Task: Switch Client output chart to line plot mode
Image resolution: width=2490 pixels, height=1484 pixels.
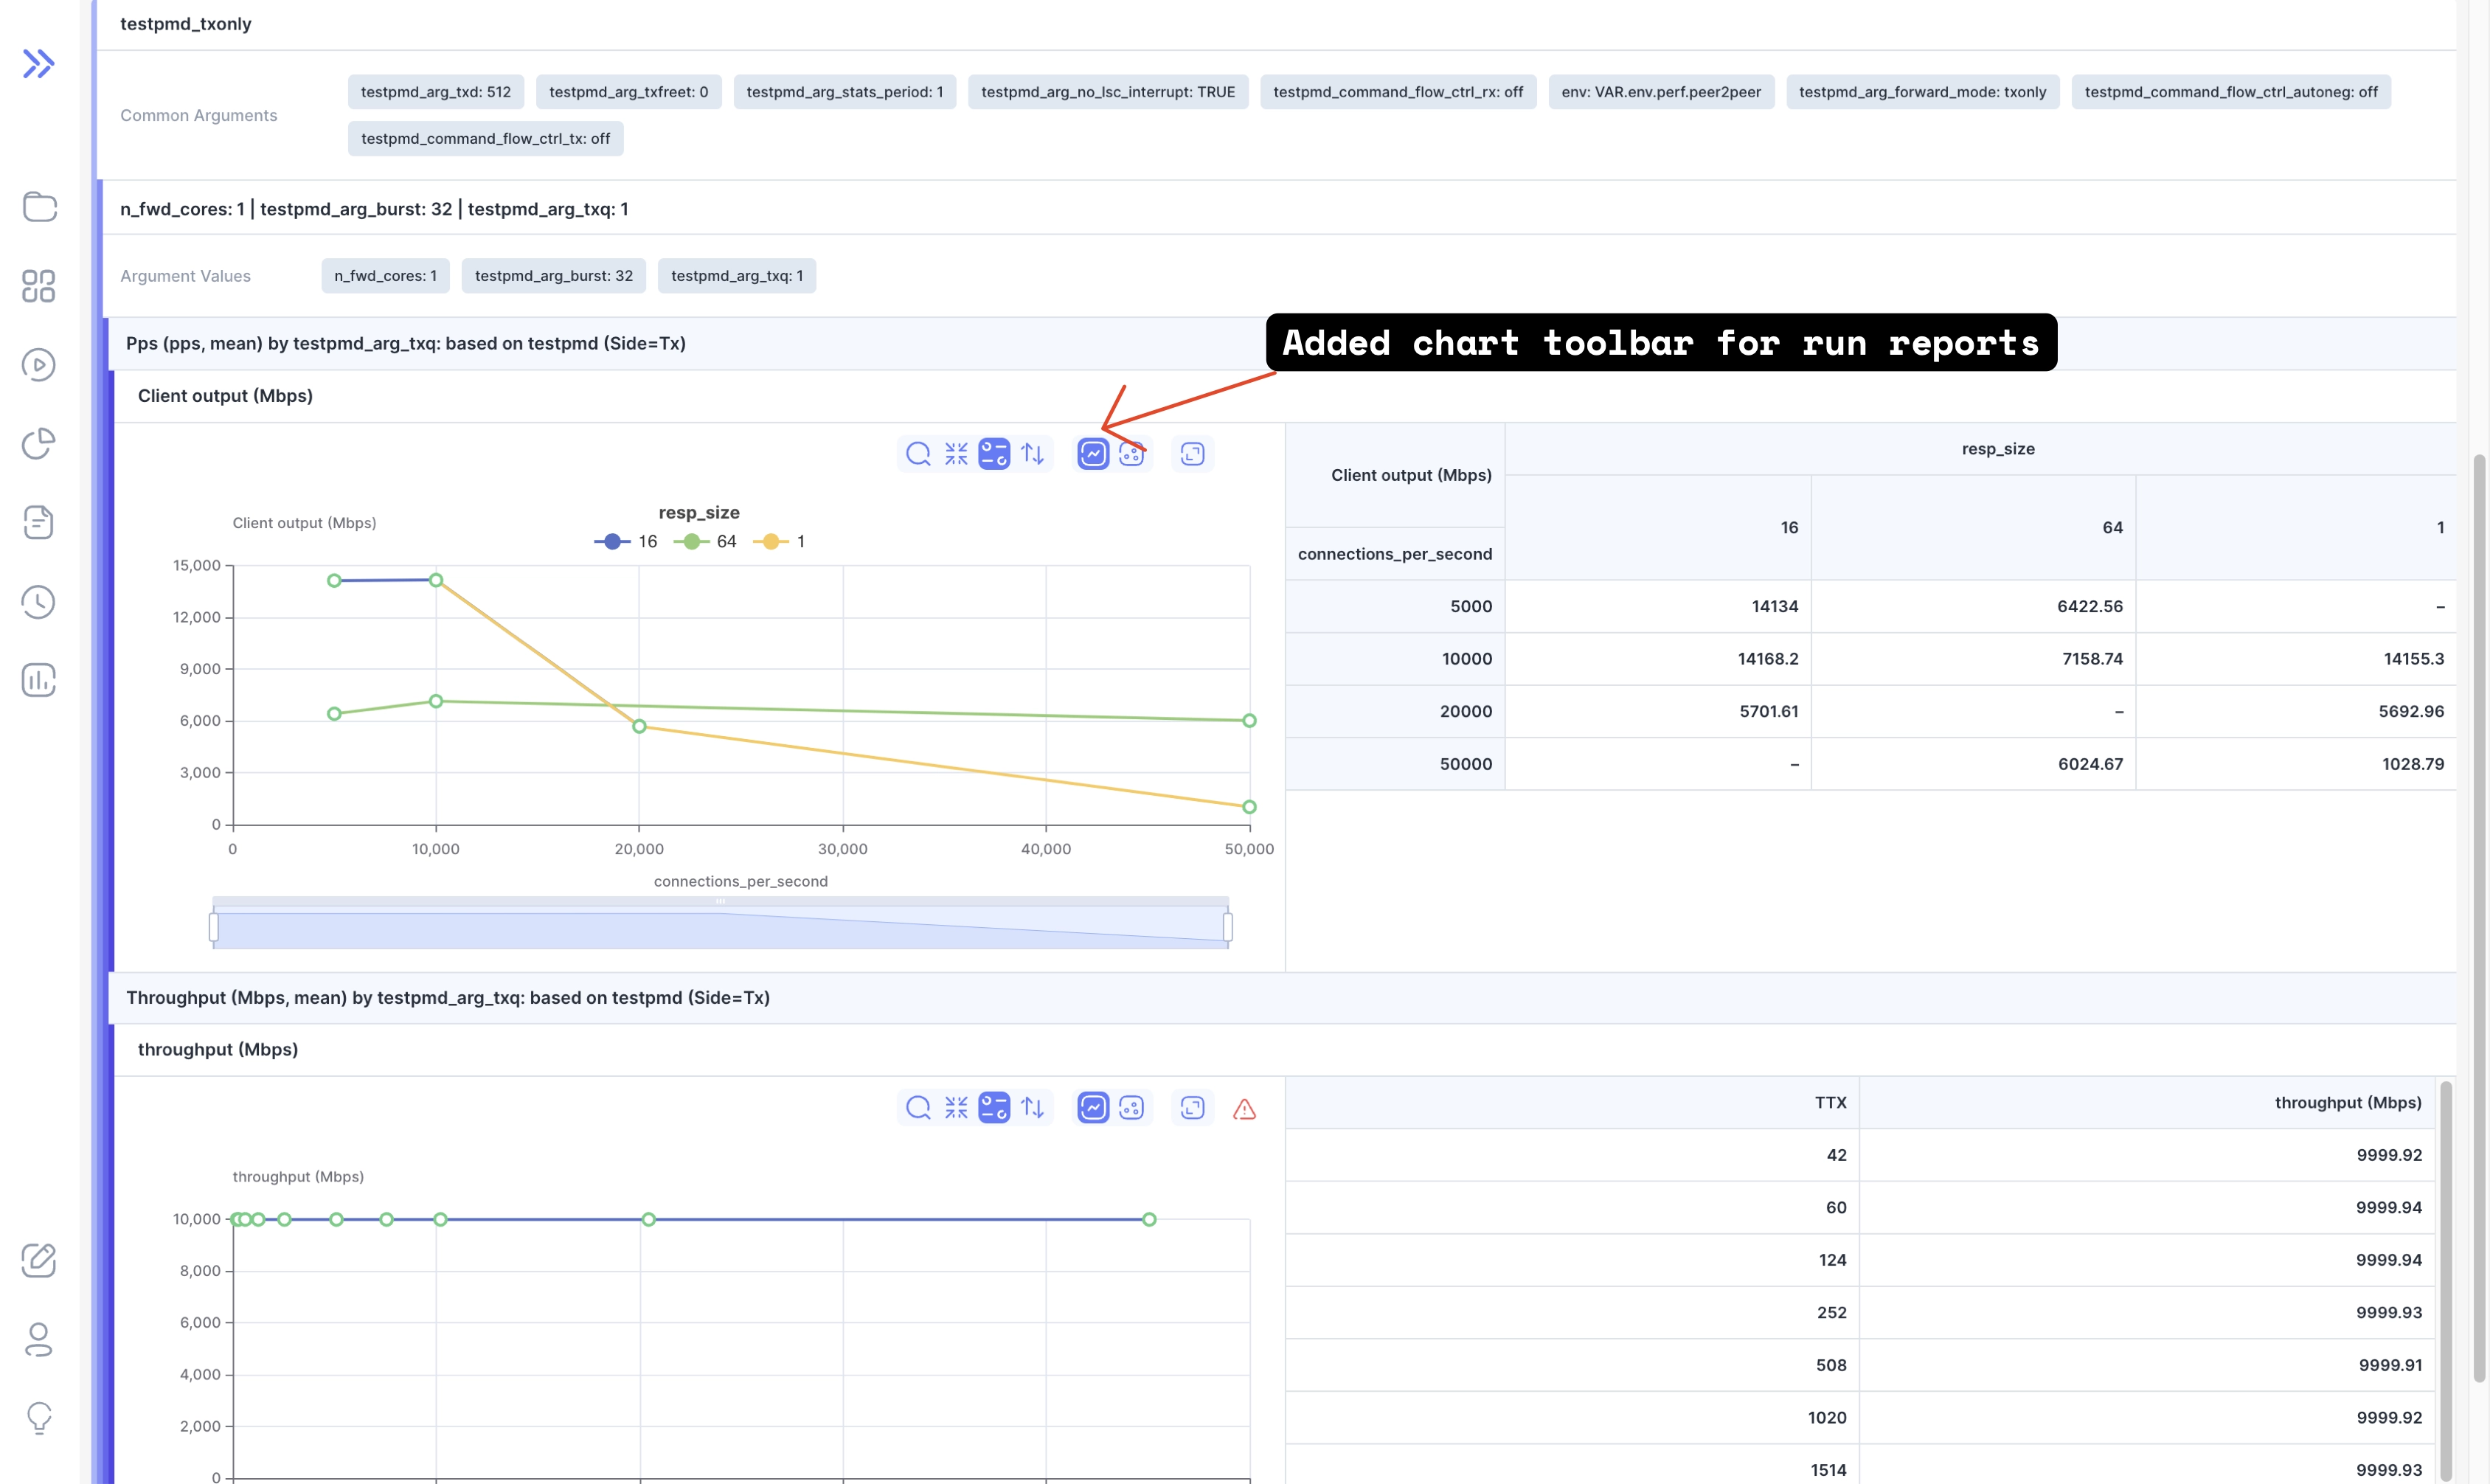Action: coord(1093,454)
